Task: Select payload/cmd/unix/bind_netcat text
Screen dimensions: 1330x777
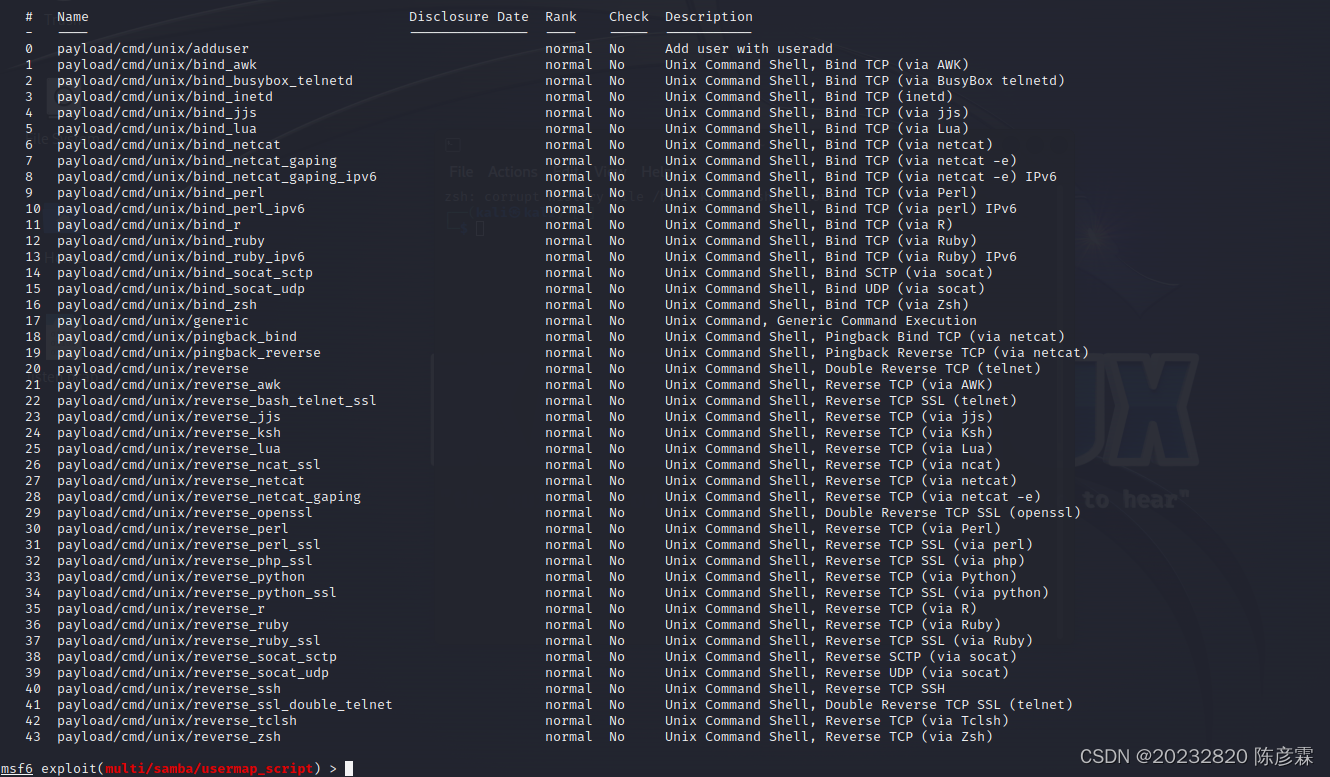Action: [169, 145]
